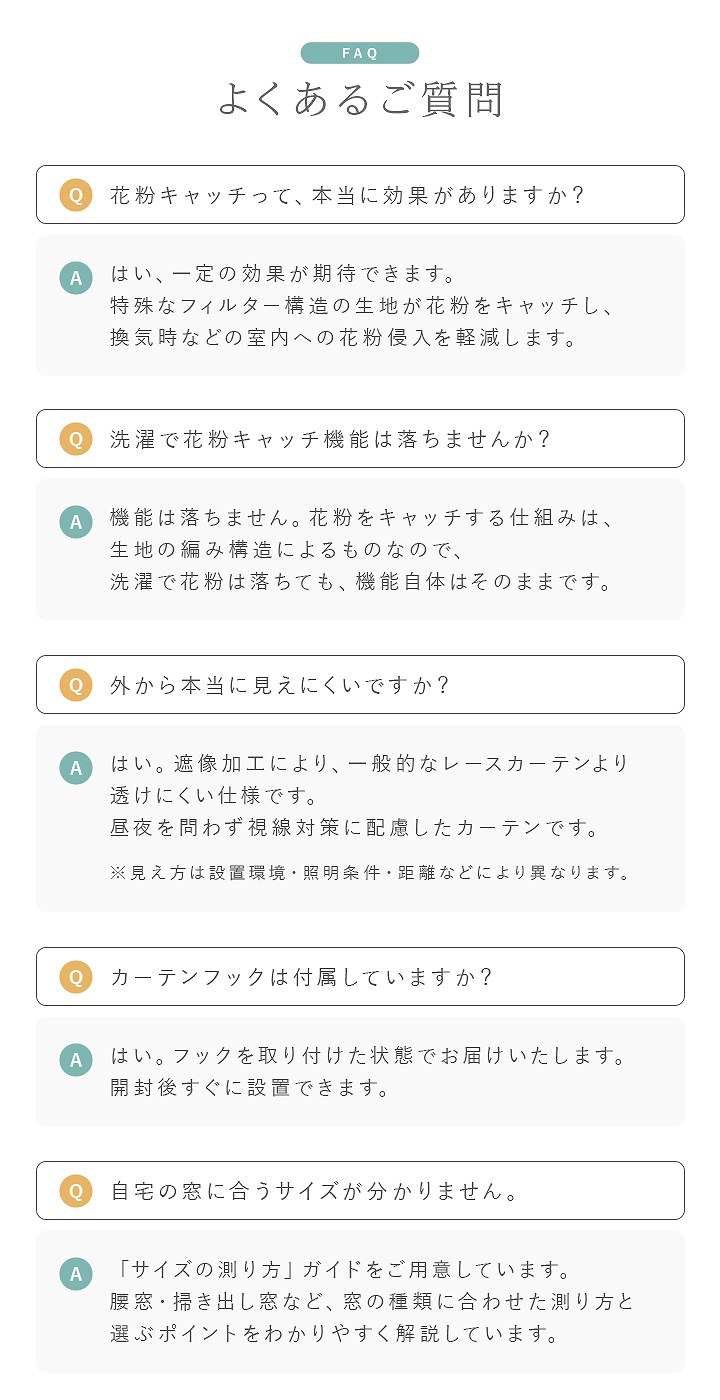
Task: Click the teal FAQ badge at top
Action: [x=360, y=53]
